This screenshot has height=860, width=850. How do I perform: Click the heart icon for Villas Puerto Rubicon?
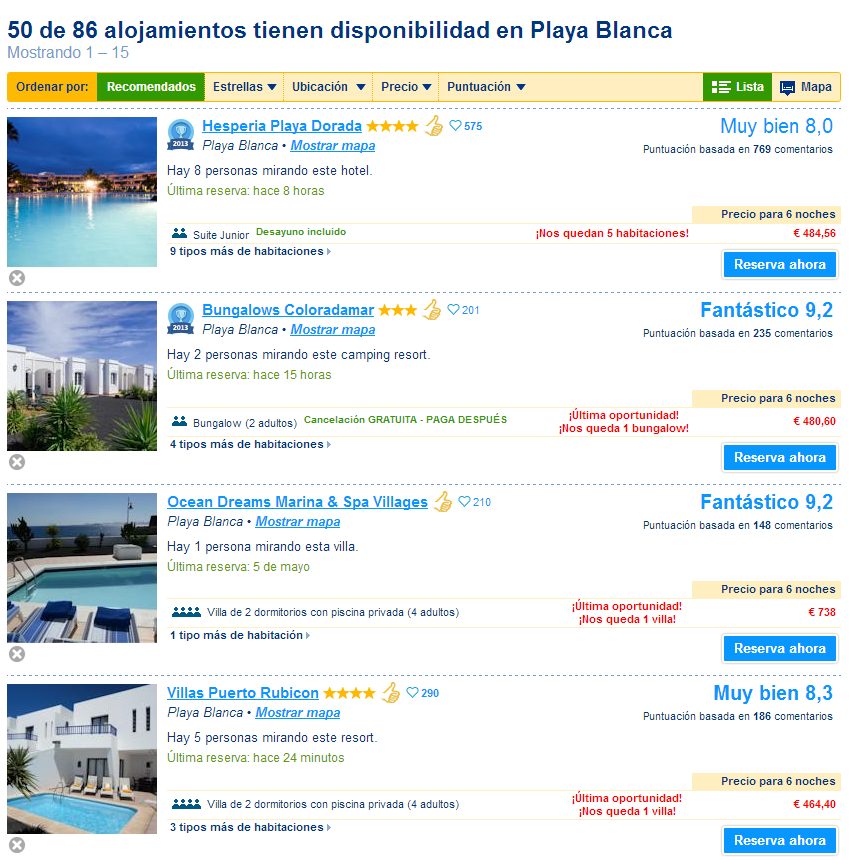412,693
